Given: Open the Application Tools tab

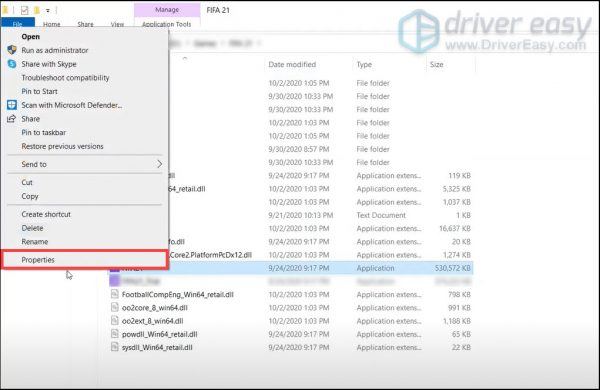Looking at the screenshot, I should [x=166, y=24].
